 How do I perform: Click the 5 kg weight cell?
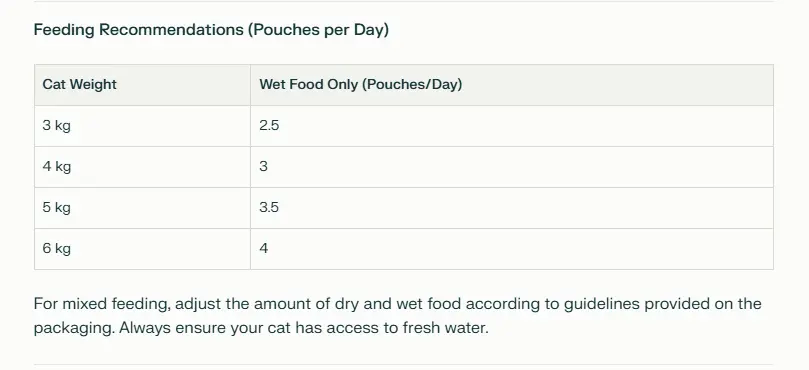click(142, 208)
